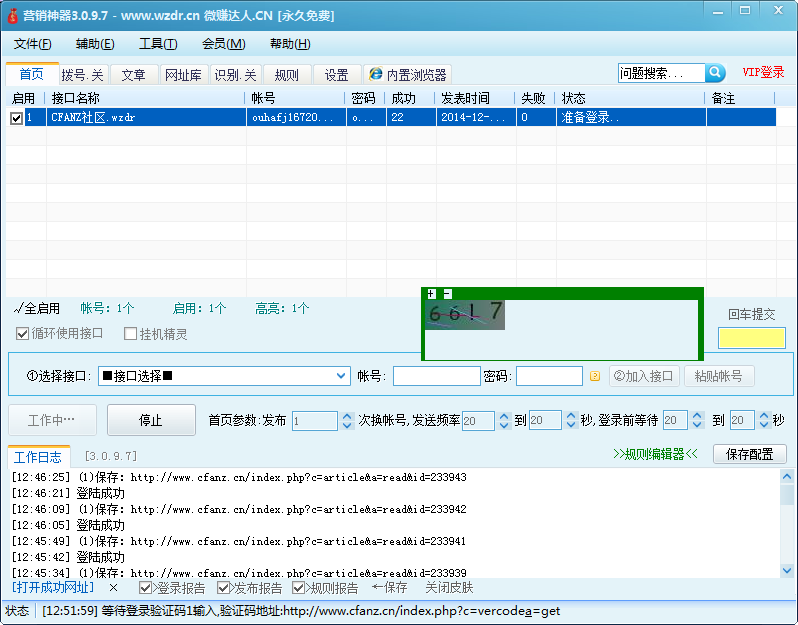Increase the send frequency minimum stepper

click(x=504, y=416)
